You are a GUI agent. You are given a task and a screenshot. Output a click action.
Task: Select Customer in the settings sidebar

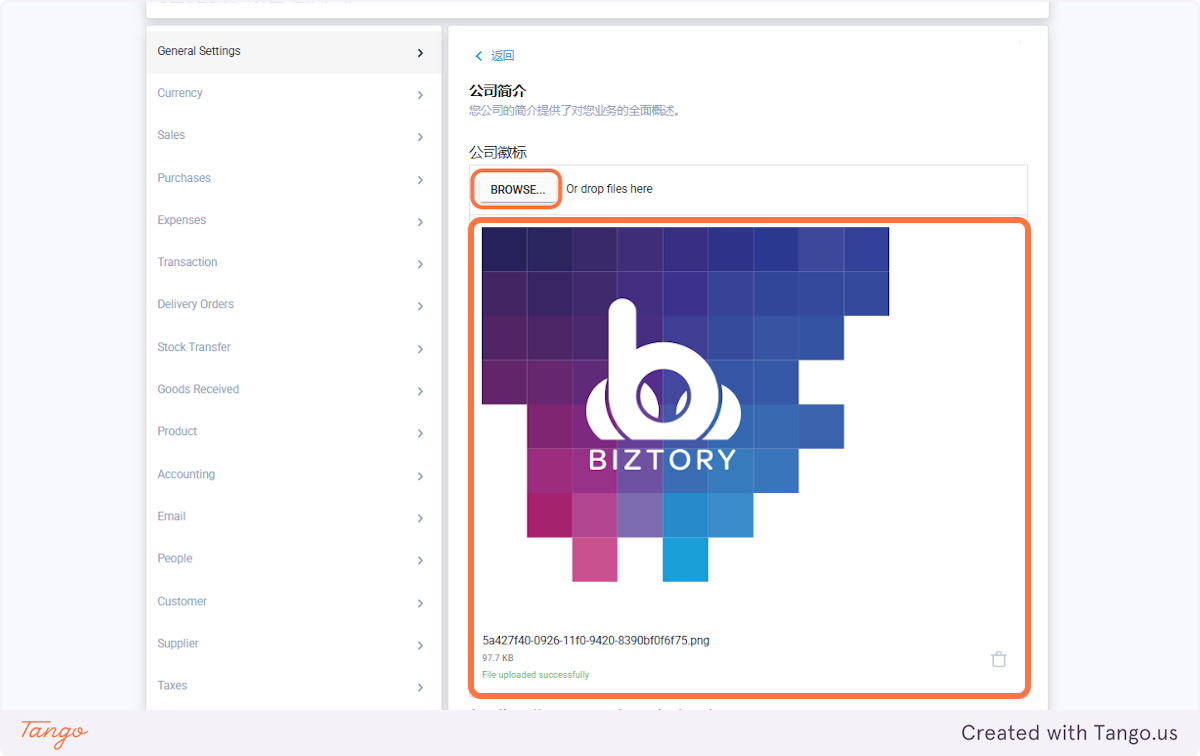pos(293,601)
